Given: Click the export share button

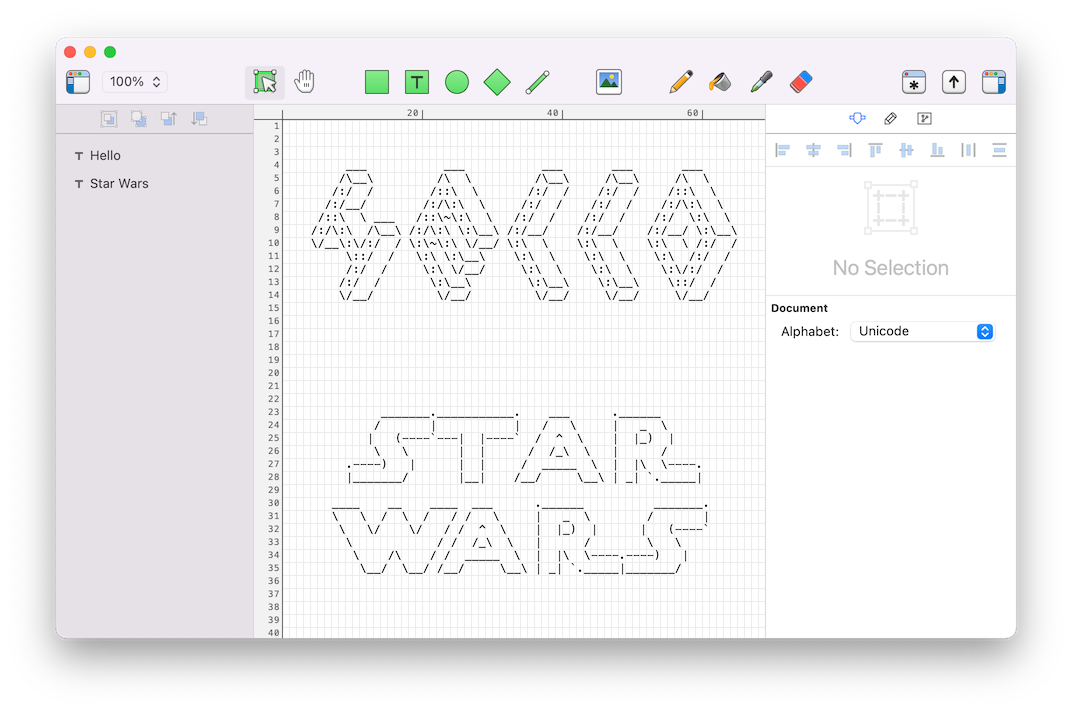Looking at the screenshot, I should tap(954, 82).
